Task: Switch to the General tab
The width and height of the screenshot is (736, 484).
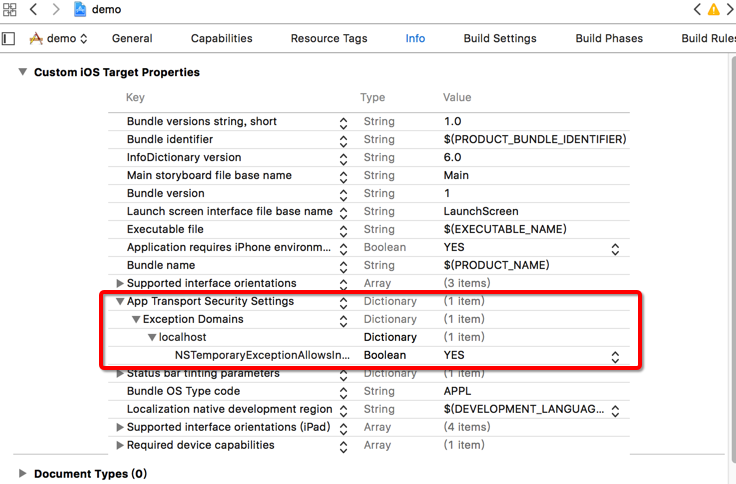Action: click(x=132, y=39)
